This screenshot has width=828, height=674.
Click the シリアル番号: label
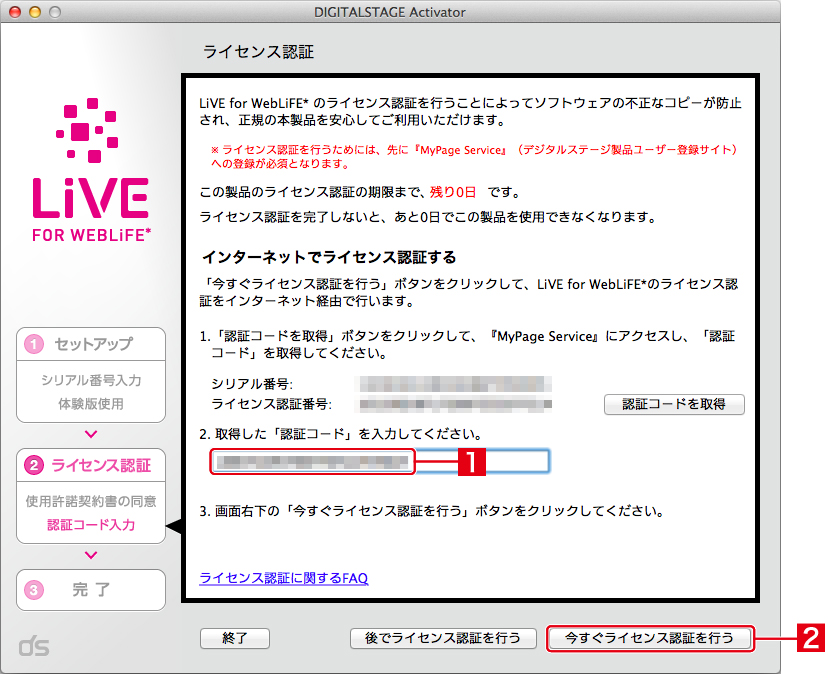click(252, 384)
